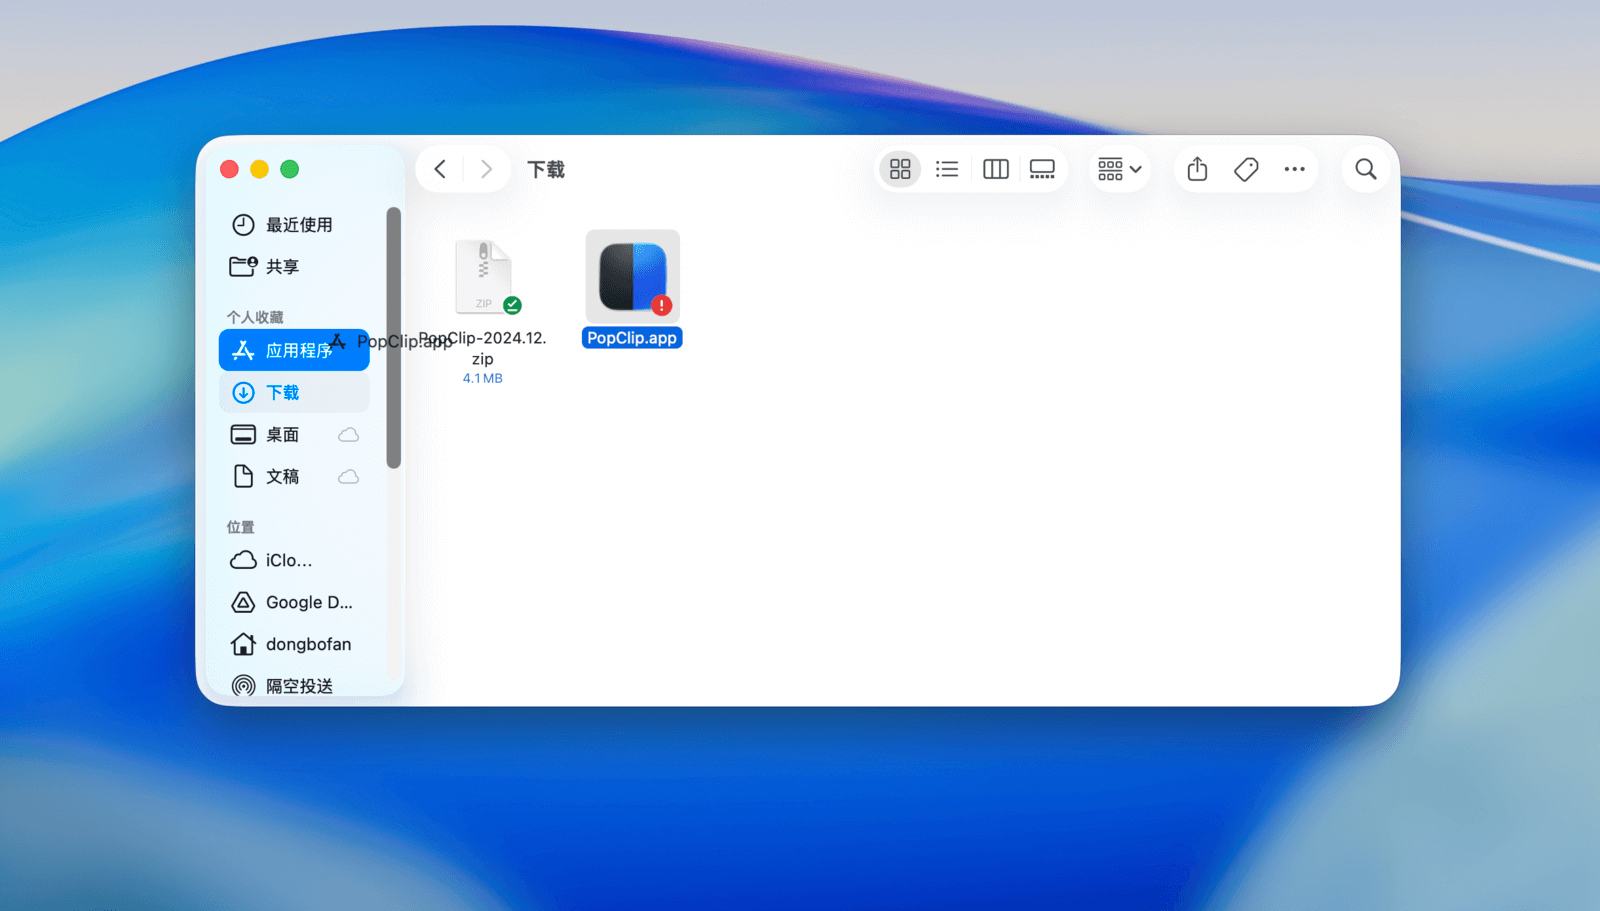
Task: Switch to list view
Action: [x=946, y=169]
